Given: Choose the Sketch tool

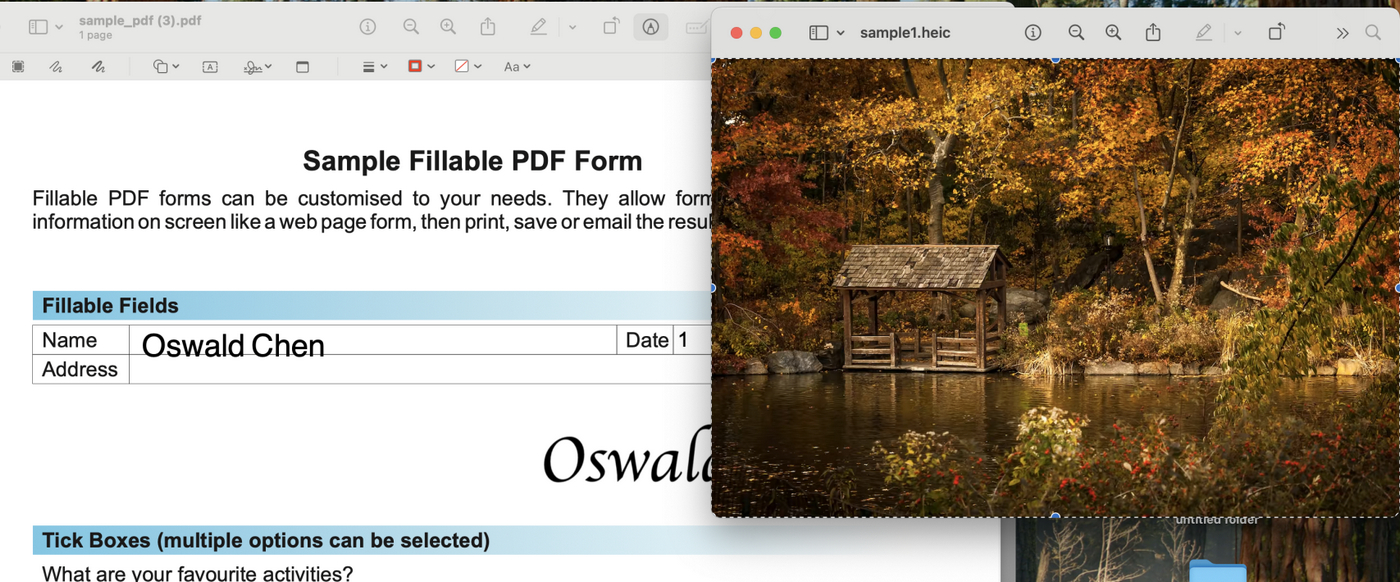Looking at the screenshot, I should (x=56, y=67).
